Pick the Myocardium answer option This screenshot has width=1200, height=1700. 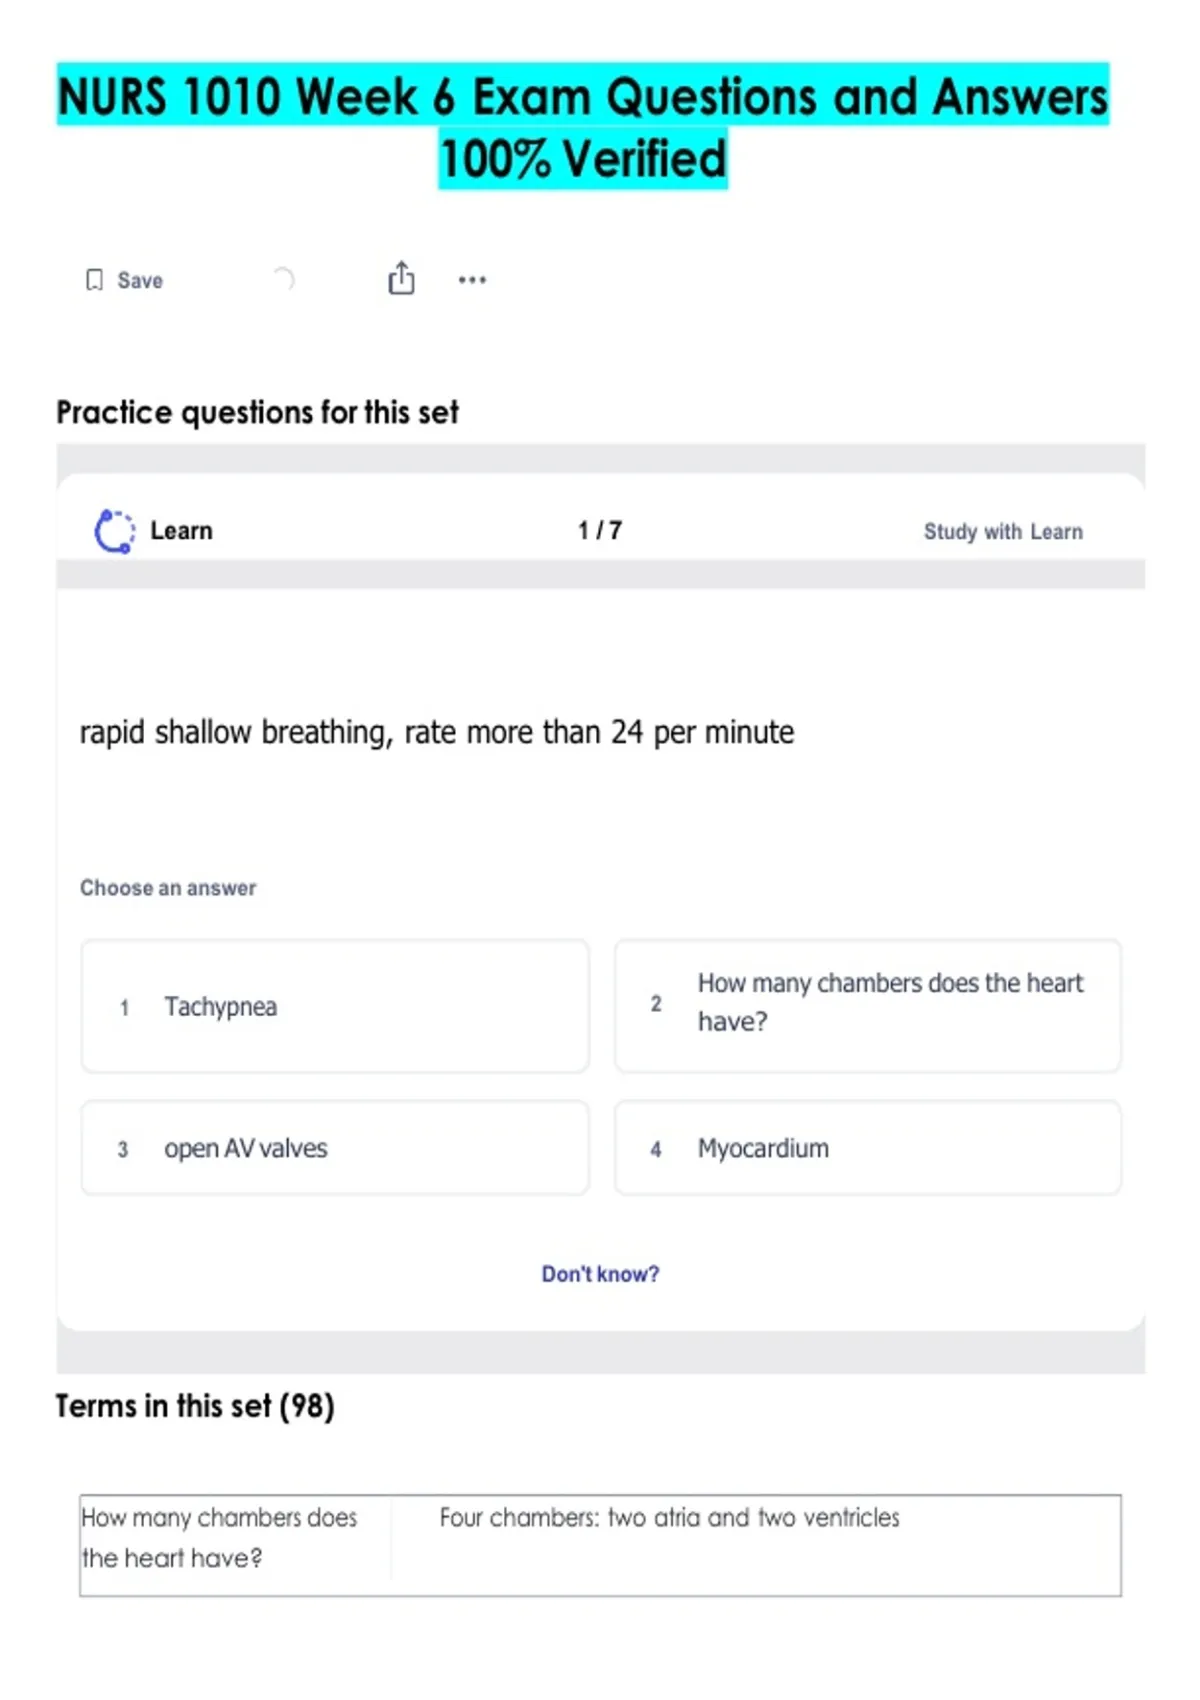(867, 1148)
